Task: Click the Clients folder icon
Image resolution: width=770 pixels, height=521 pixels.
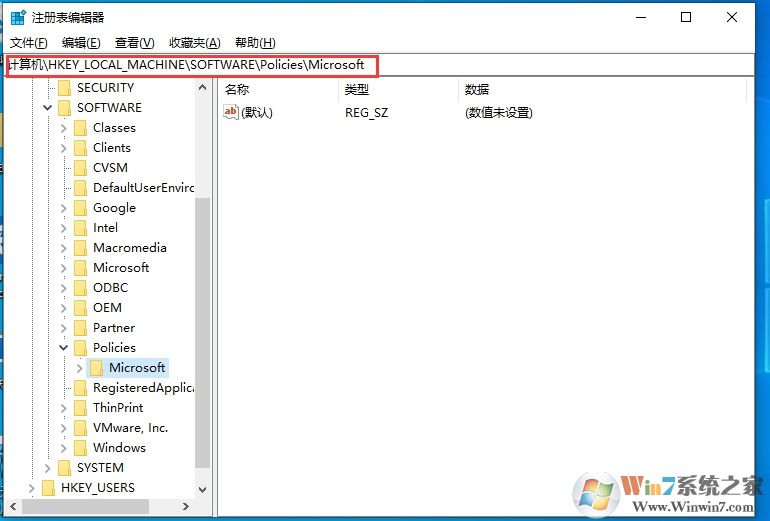Action: (80, 148)
